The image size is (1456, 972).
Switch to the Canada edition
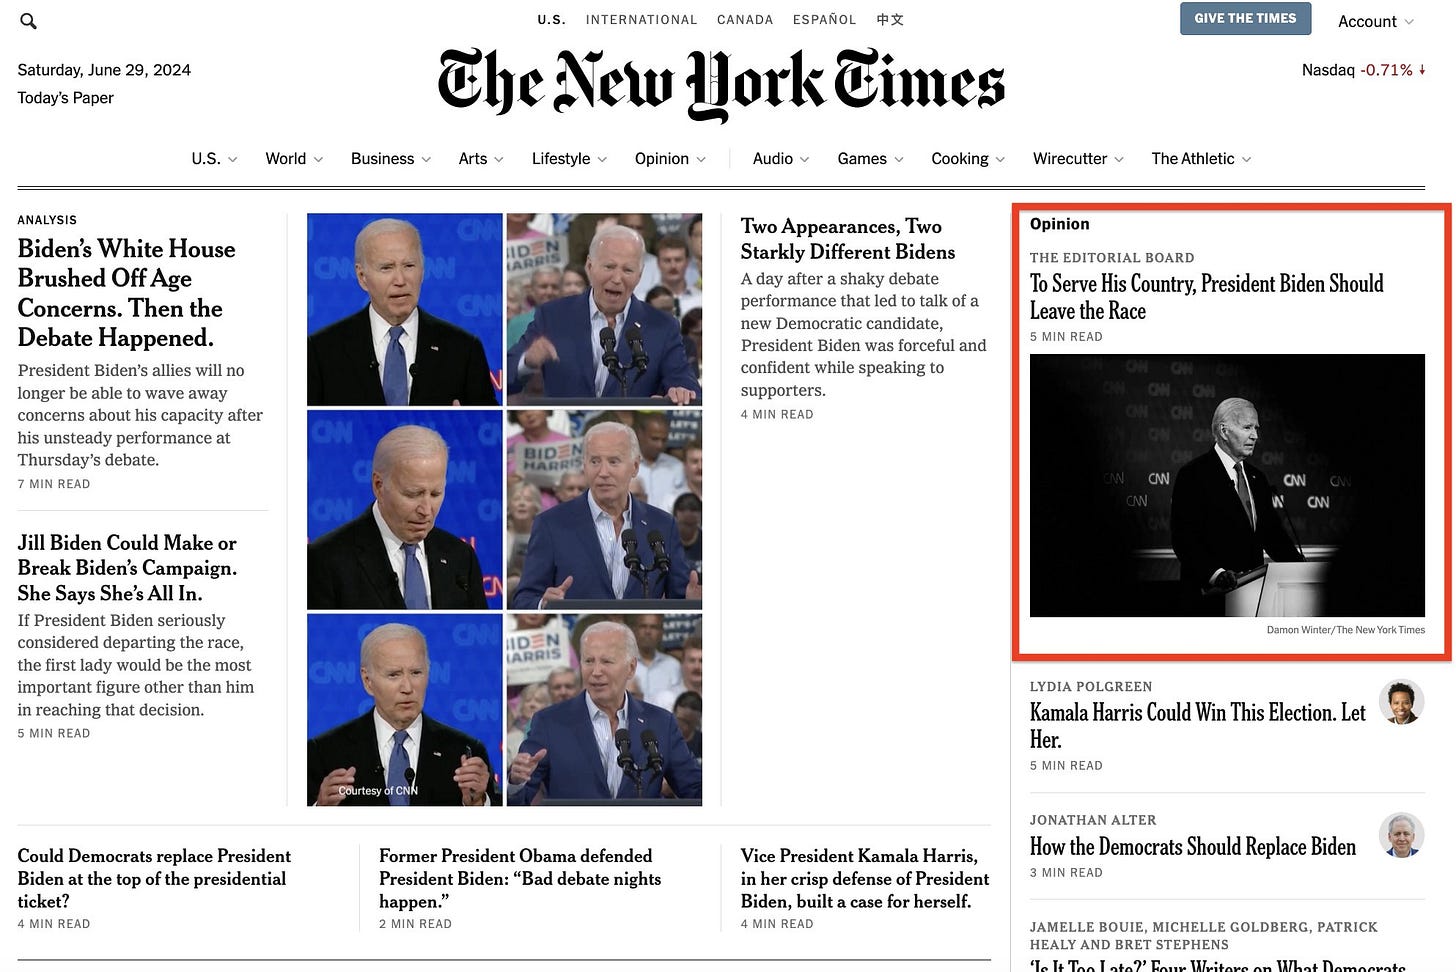tap(745, 20)
